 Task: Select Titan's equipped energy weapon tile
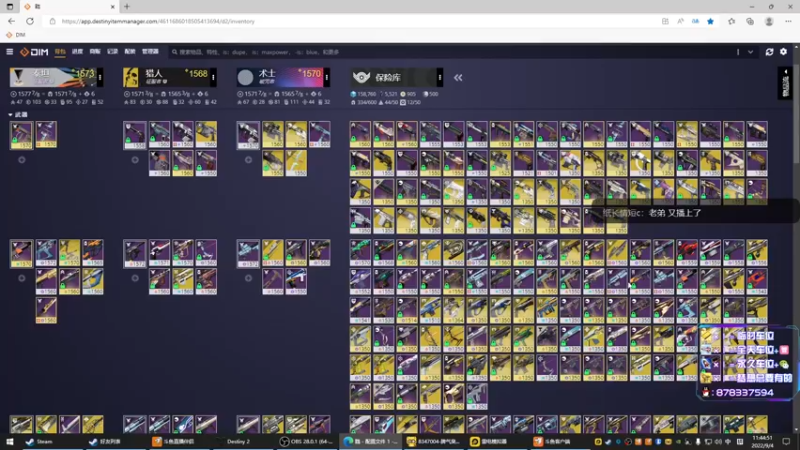[x=21, y=254]
